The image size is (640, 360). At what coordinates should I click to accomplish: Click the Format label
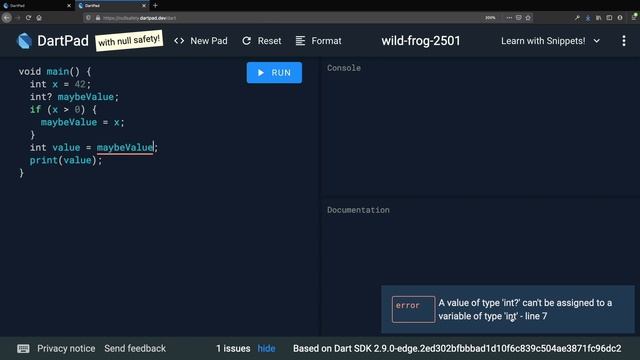(326, 41)
